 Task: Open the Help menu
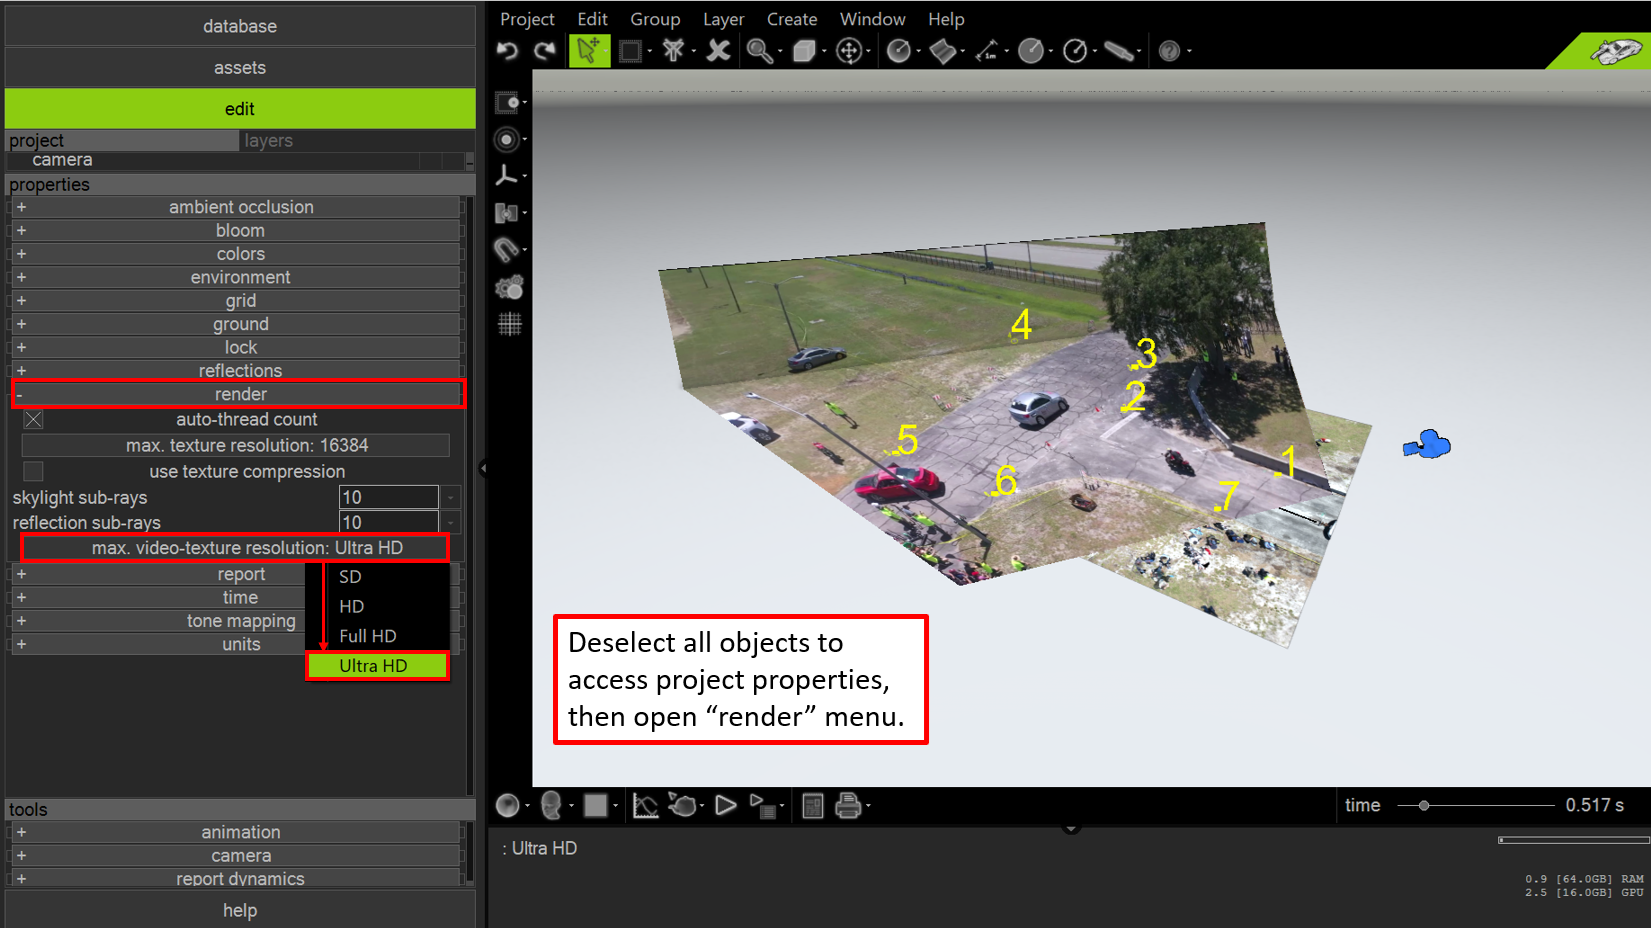pyautogui.click(x=946, y=19)
